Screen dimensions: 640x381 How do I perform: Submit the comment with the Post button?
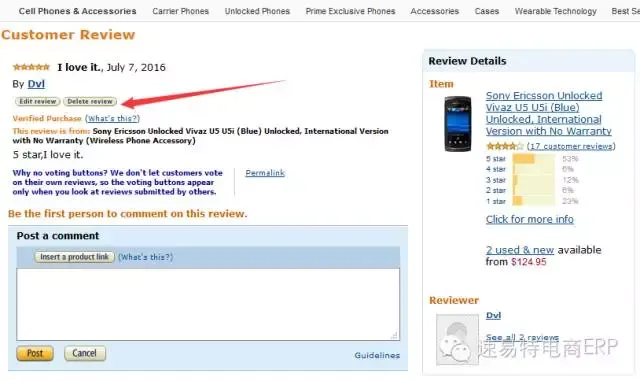pyautogui.click(x=35, y=353)
